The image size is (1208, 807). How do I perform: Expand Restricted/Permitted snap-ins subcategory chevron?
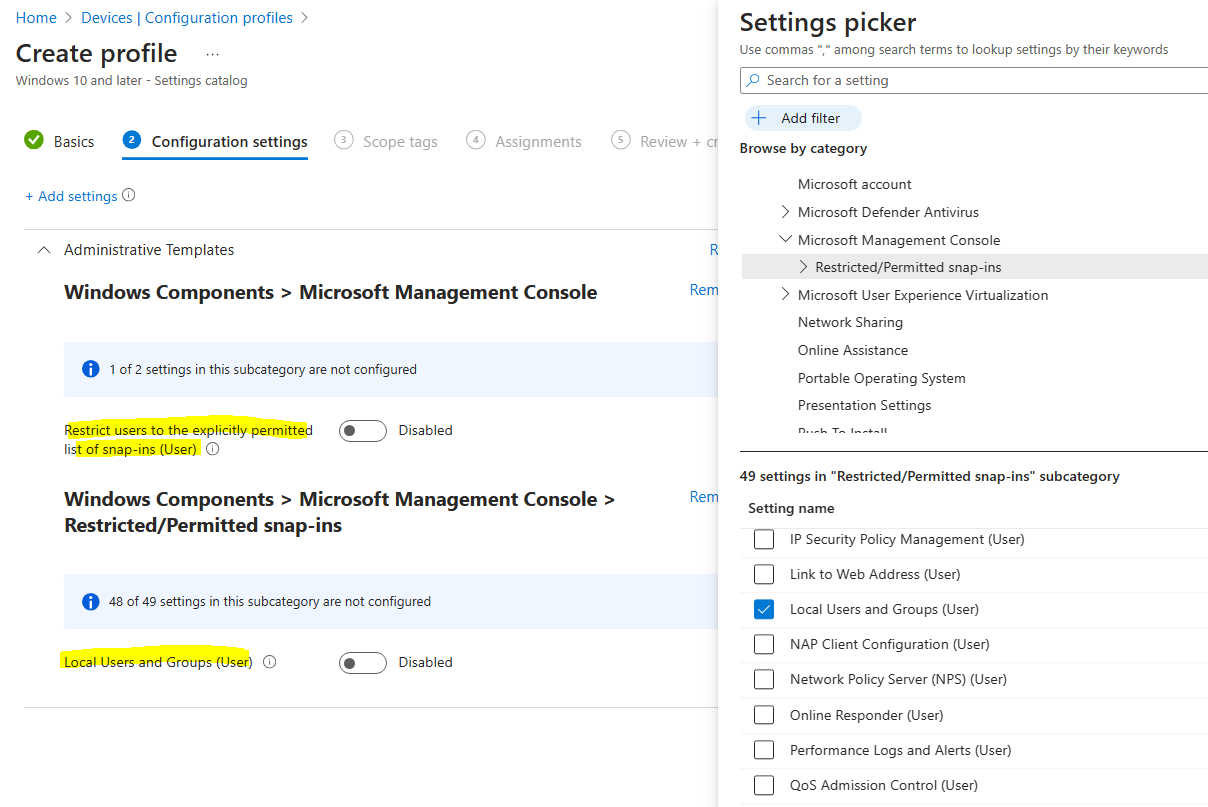[803, 267]
